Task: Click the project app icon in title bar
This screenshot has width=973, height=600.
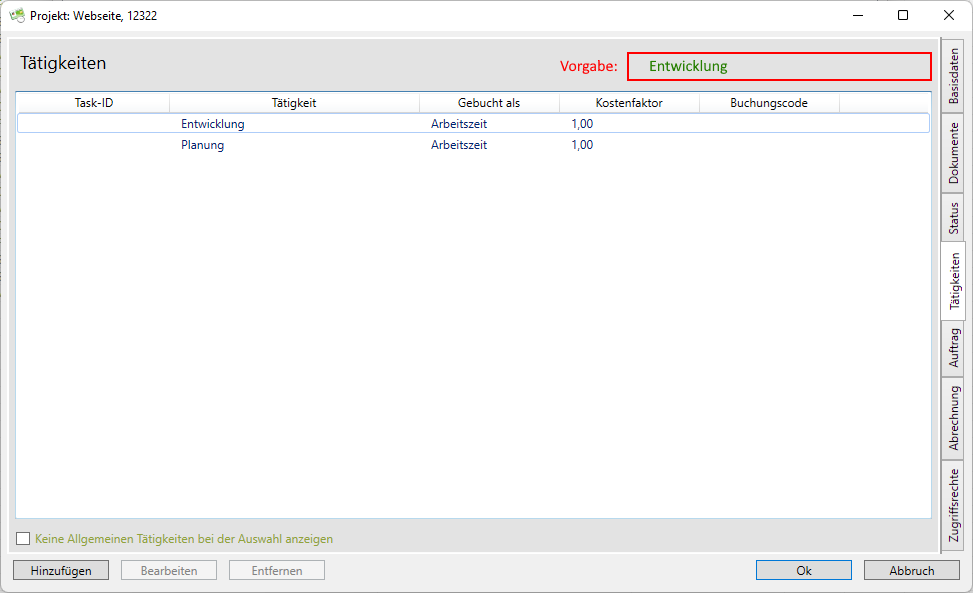Action: [17, 15]
